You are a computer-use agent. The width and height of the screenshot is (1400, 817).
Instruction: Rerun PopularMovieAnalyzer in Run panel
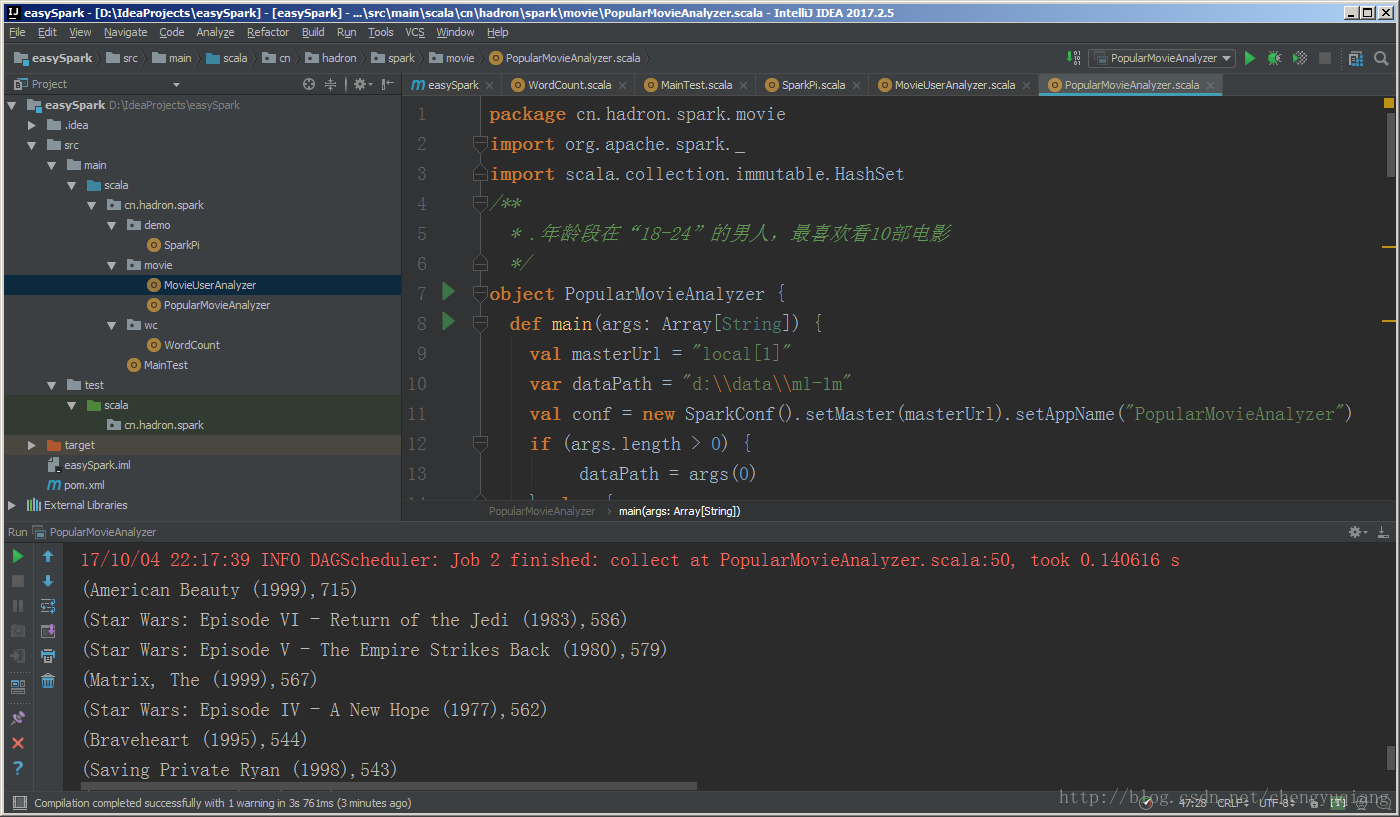click(x=18, y=556)
